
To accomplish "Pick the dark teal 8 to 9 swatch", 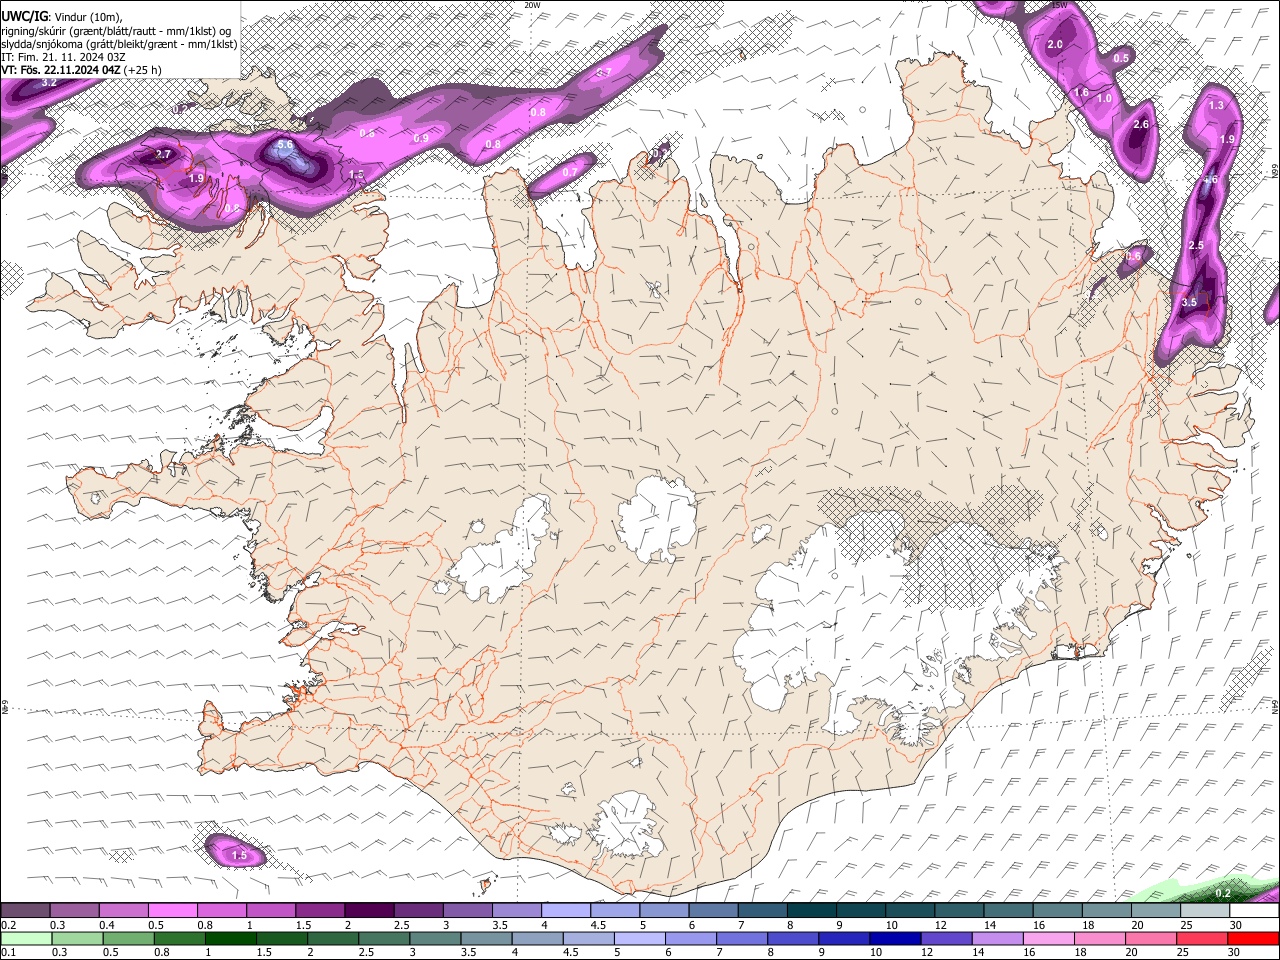I will (x=811, y=911).
